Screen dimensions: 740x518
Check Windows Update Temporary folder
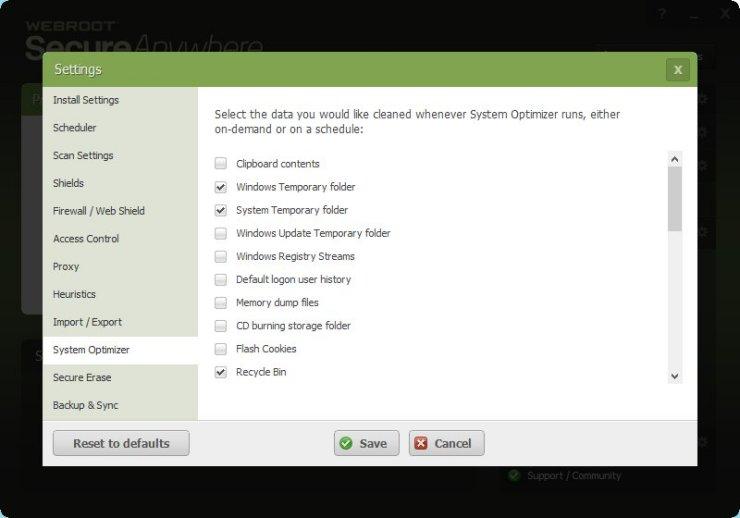tap(220, 233)
